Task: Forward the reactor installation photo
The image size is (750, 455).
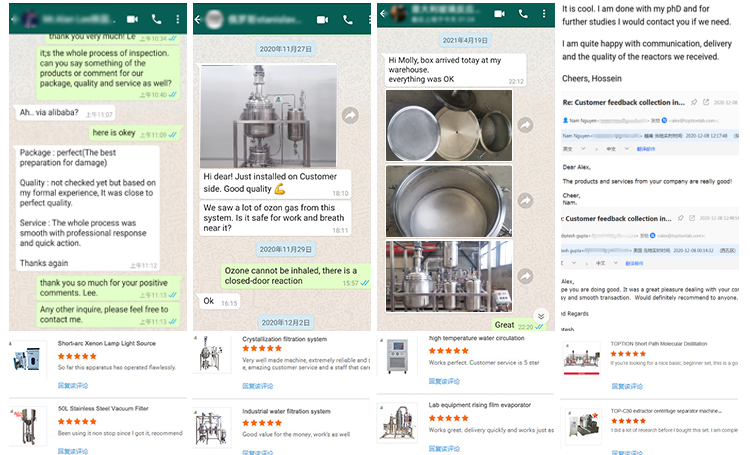Action: 350,116
